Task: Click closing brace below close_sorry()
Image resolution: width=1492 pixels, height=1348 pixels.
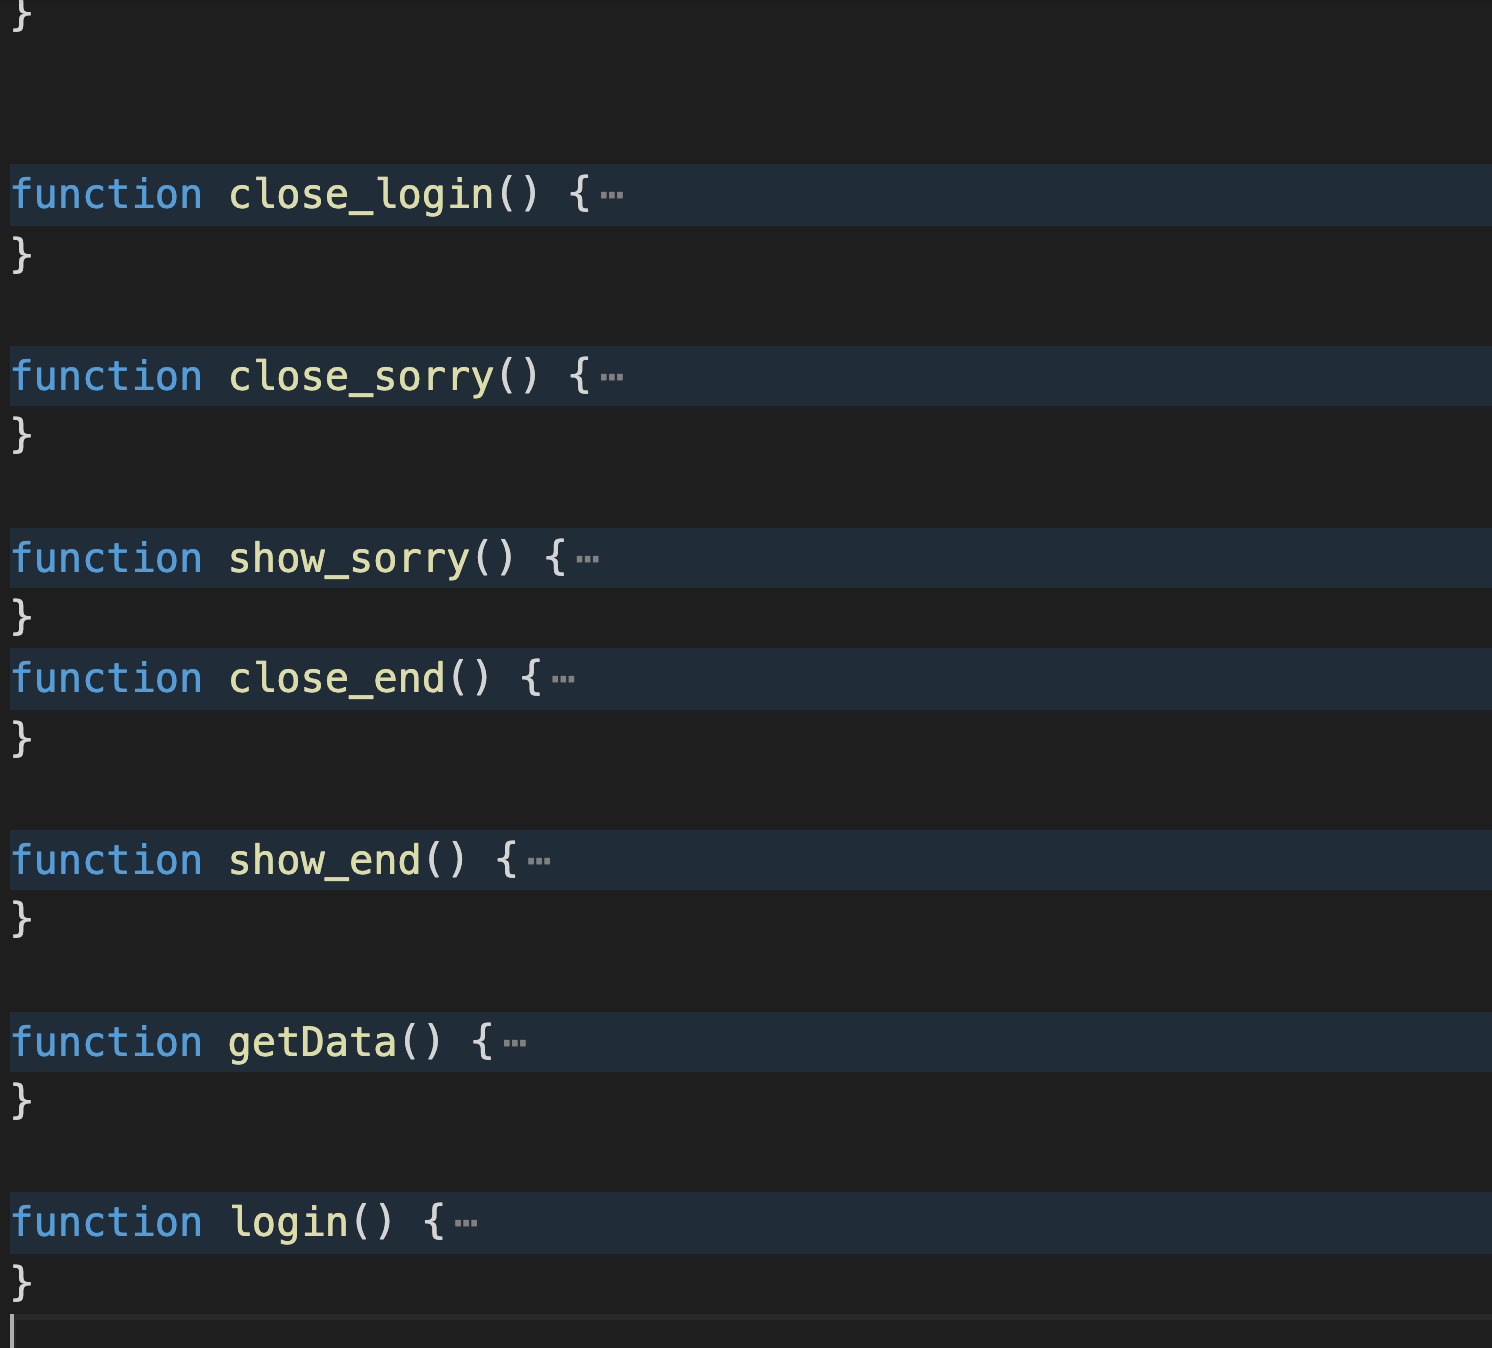Action: point(22,436)
